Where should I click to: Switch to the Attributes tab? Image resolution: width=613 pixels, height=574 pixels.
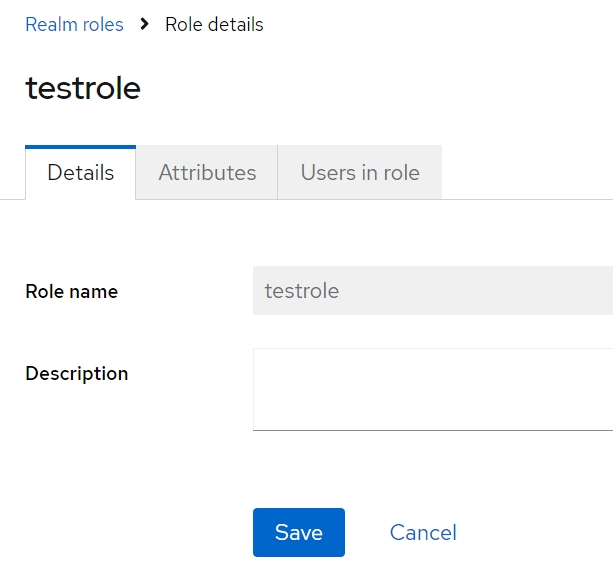click(207, 173)
